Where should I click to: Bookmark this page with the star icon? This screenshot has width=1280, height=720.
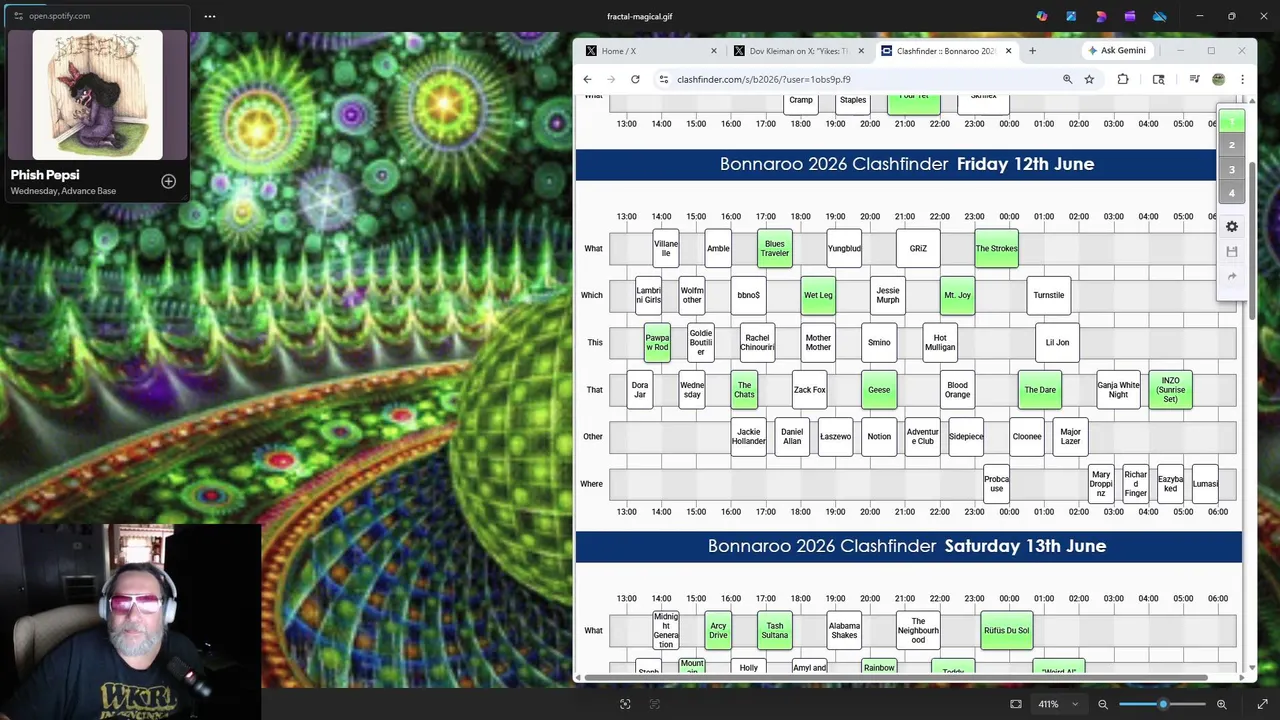click(x=1089, y=79)
